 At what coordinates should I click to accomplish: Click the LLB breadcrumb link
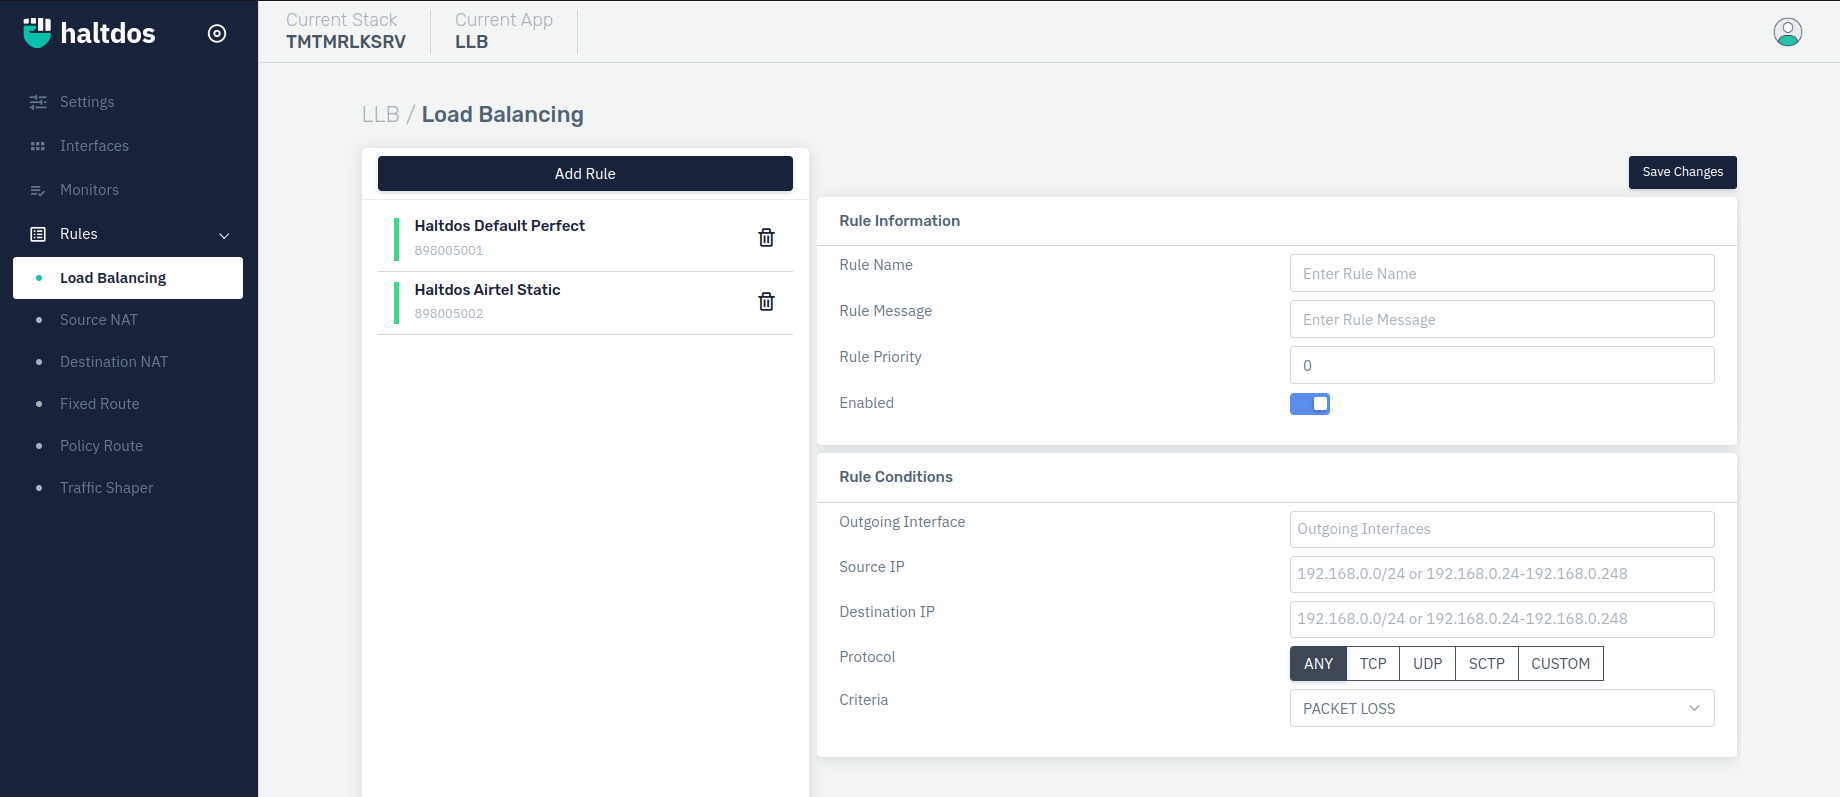pos(380,114)
